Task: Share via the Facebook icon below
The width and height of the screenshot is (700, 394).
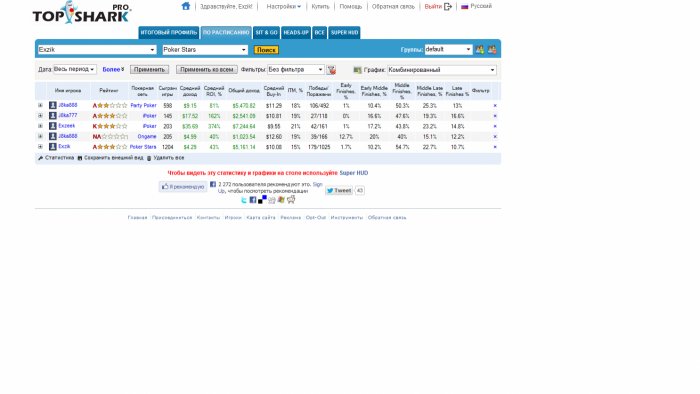Action: click(253, 200)
